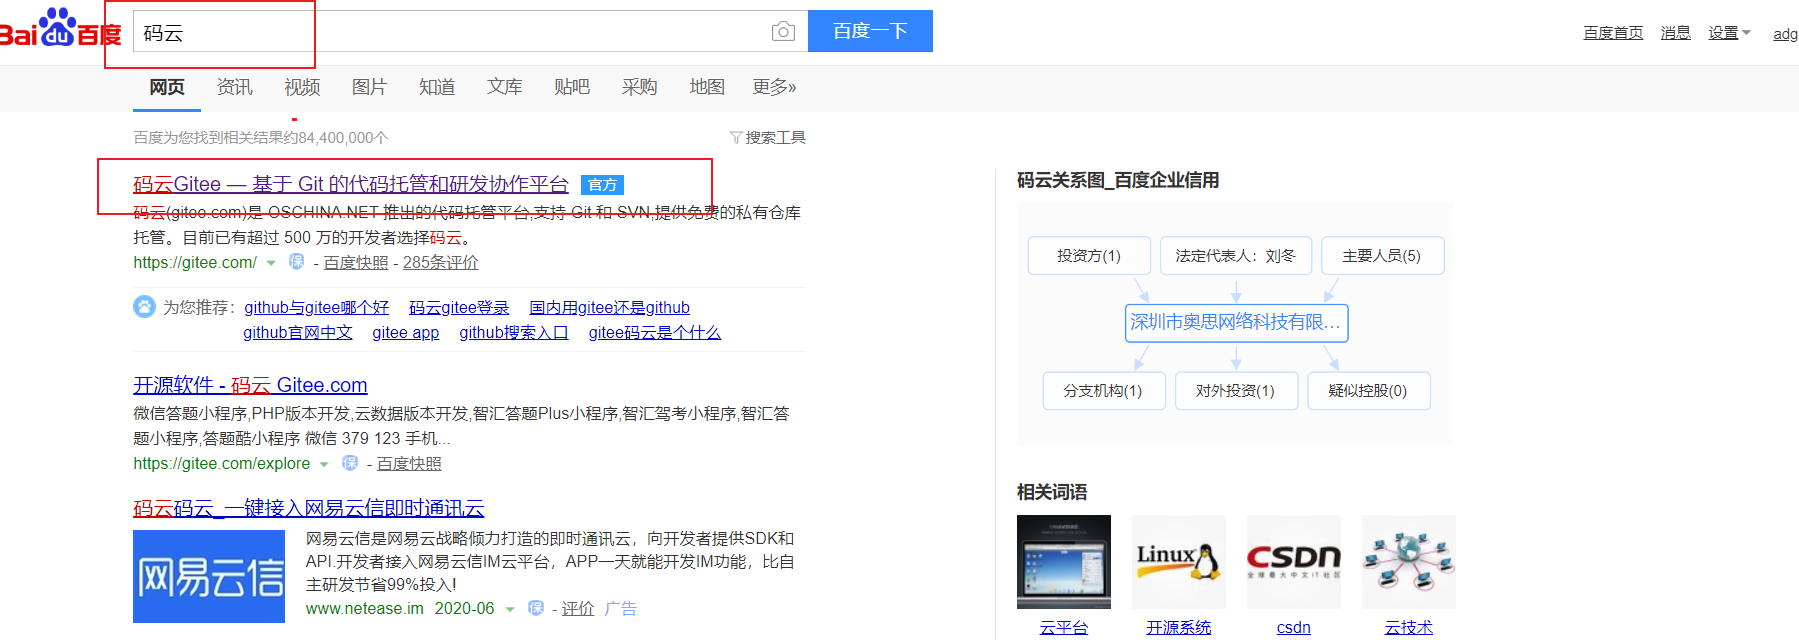Viewport: 1799px width, 640px height.
Task: Open suggestion gitee码云是个什么
Action: point(654,332)
